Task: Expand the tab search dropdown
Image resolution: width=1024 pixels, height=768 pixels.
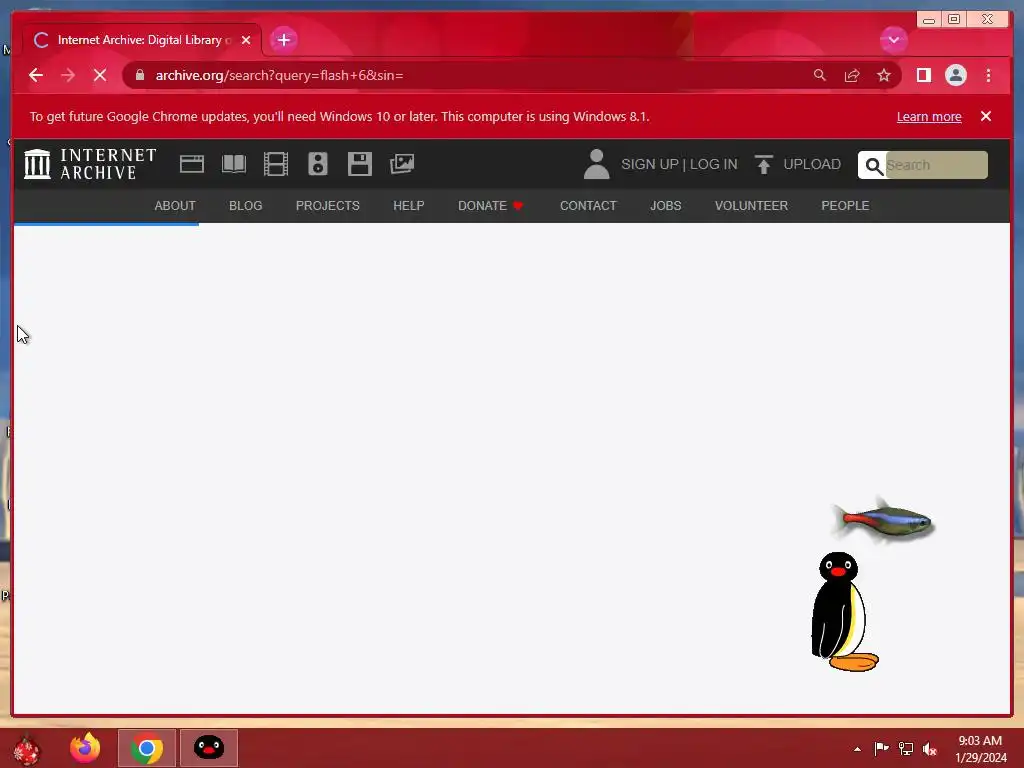Action: [893, 40]
